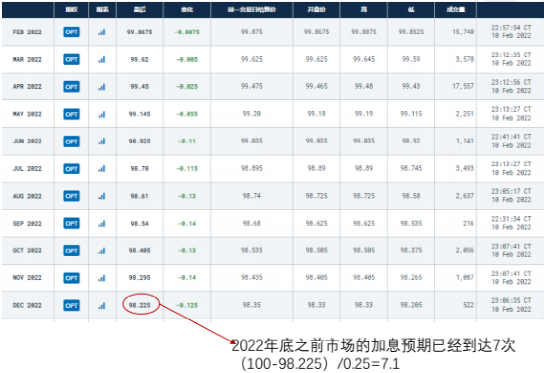Click the change value -0.125
The height and width of the screenshot is (373, 544).
pyautogui.click(x=187, y=305)
